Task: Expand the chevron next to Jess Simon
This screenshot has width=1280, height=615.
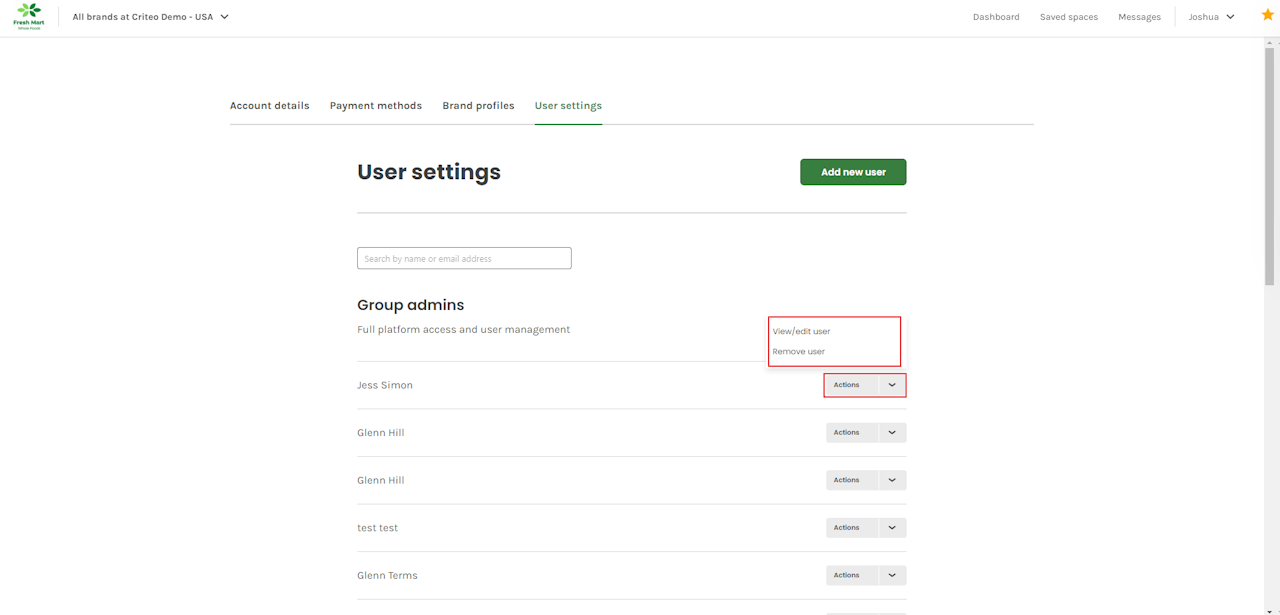Action: [892, 385]
